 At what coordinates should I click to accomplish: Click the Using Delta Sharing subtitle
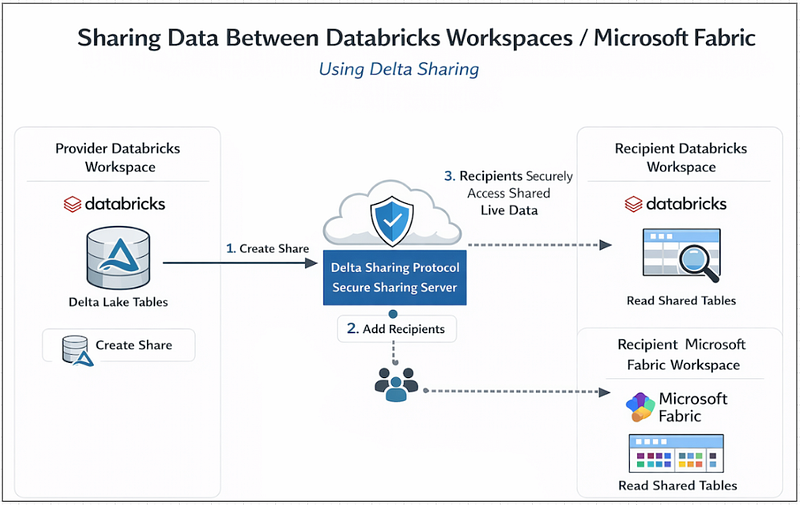tap(398, 69)
